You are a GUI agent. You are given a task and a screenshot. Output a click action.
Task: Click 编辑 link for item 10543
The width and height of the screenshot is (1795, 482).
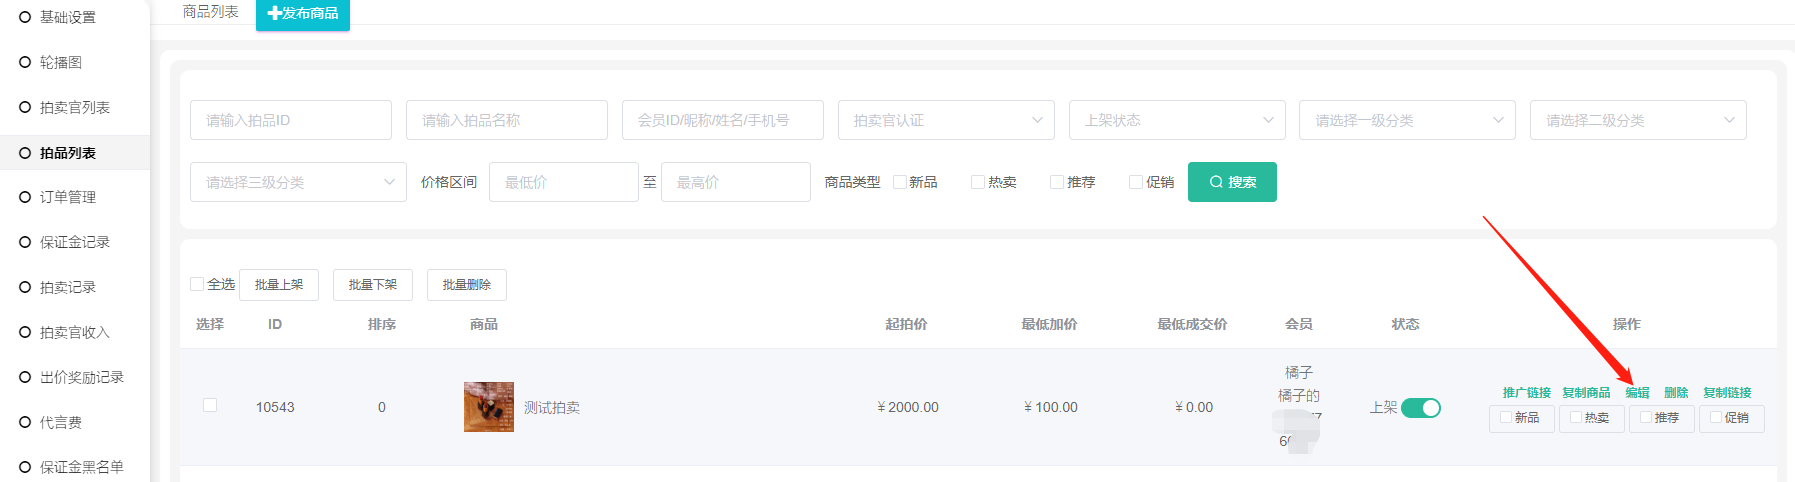pos(1637,393)
